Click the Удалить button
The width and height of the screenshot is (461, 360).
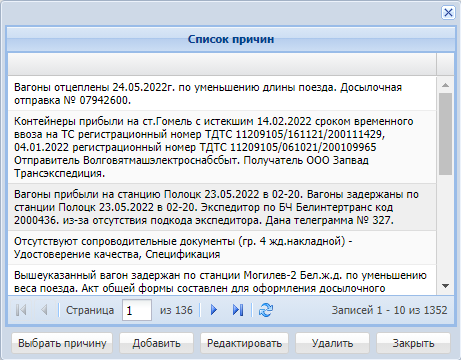click(332, 343)
